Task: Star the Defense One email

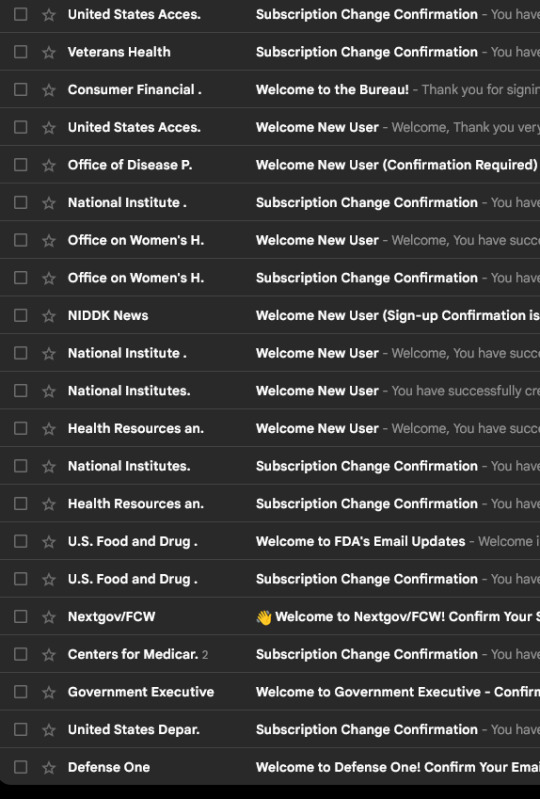Action: 49,768
